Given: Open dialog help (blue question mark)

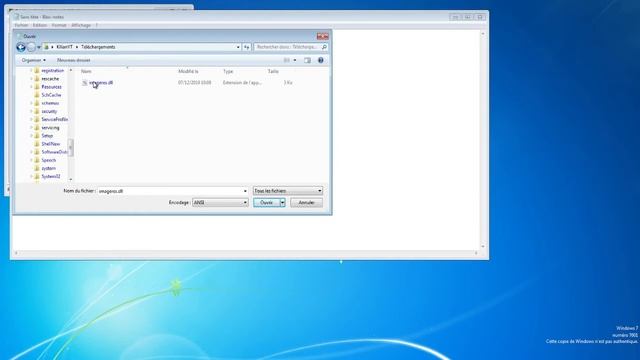Looking at the screenshot, I should click(321, 60).
